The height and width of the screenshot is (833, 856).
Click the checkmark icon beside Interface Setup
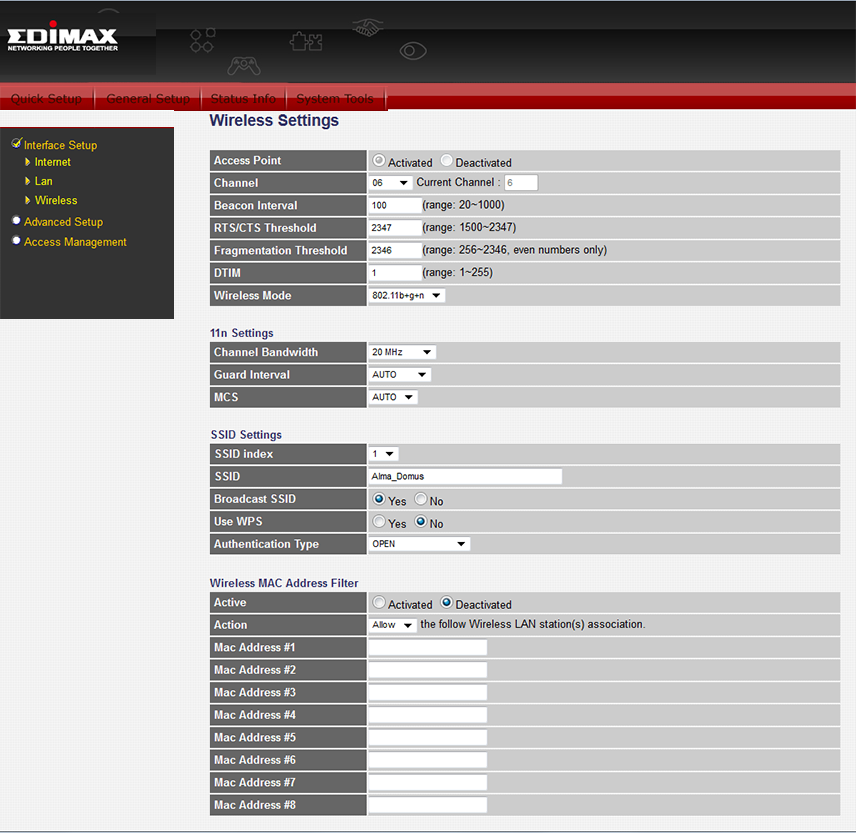click(x=16, y=144)
